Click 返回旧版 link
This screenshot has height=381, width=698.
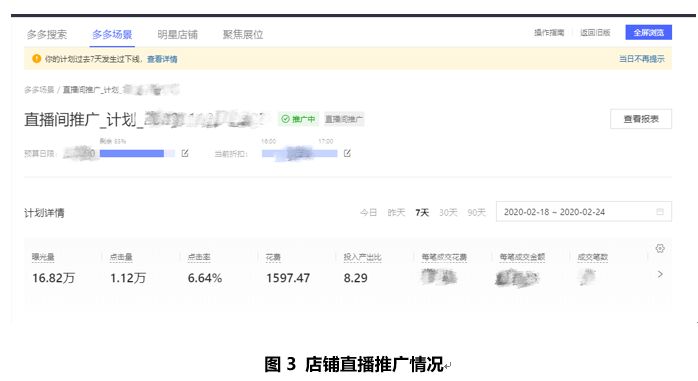point(595,32)
